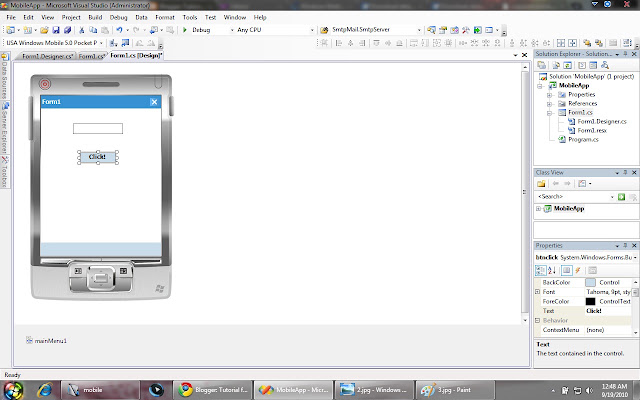Viewport: 640px width, 400px height.
Task: Expand the Font property row
Action: (538, 292)
